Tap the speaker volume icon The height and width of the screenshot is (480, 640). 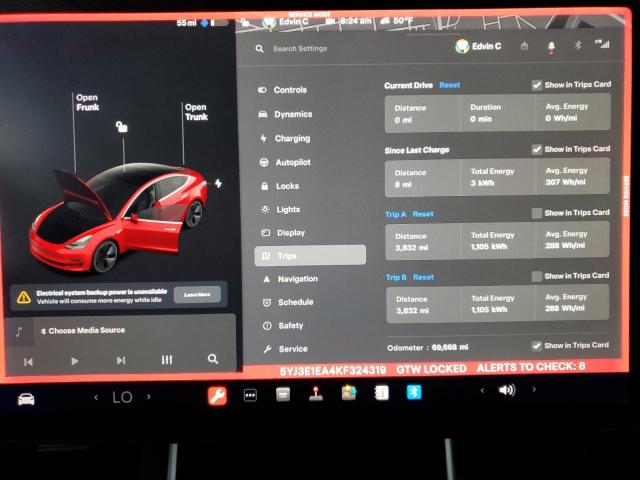click(x=507, y=390)
